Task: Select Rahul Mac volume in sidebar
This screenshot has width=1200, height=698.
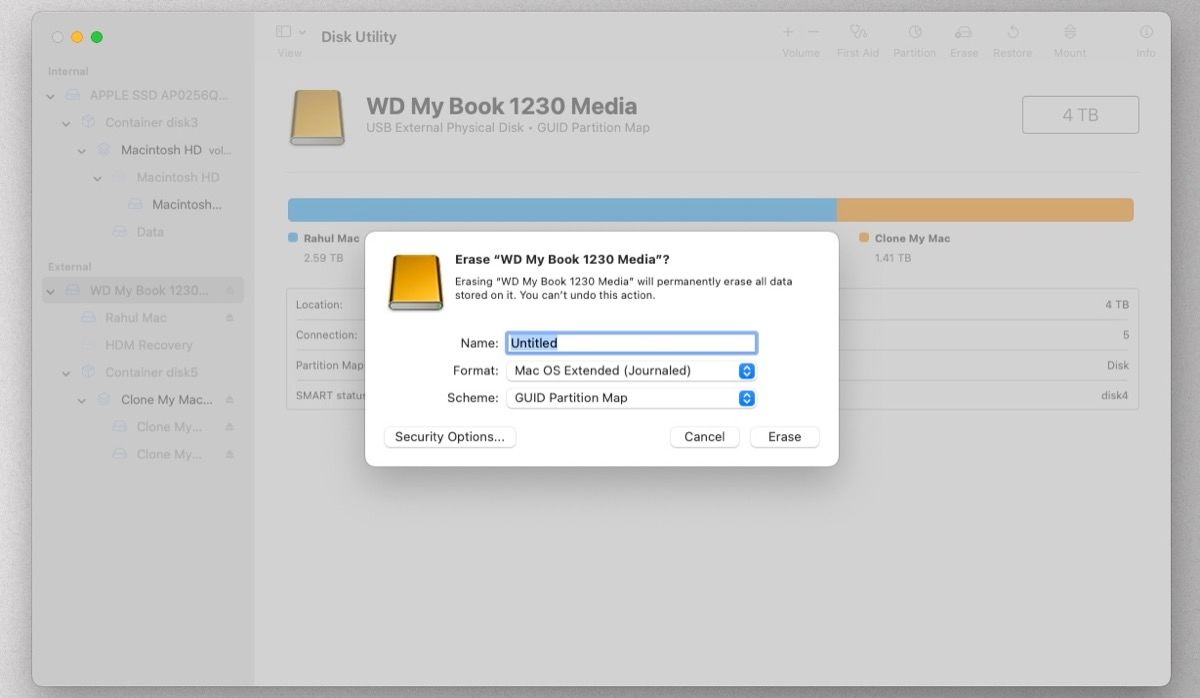Action: tap(143, 318)
